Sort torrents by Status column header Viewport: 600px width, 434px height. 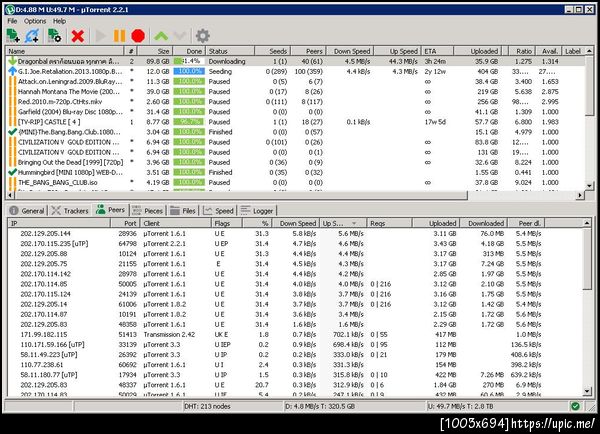[x=230, y=51]
